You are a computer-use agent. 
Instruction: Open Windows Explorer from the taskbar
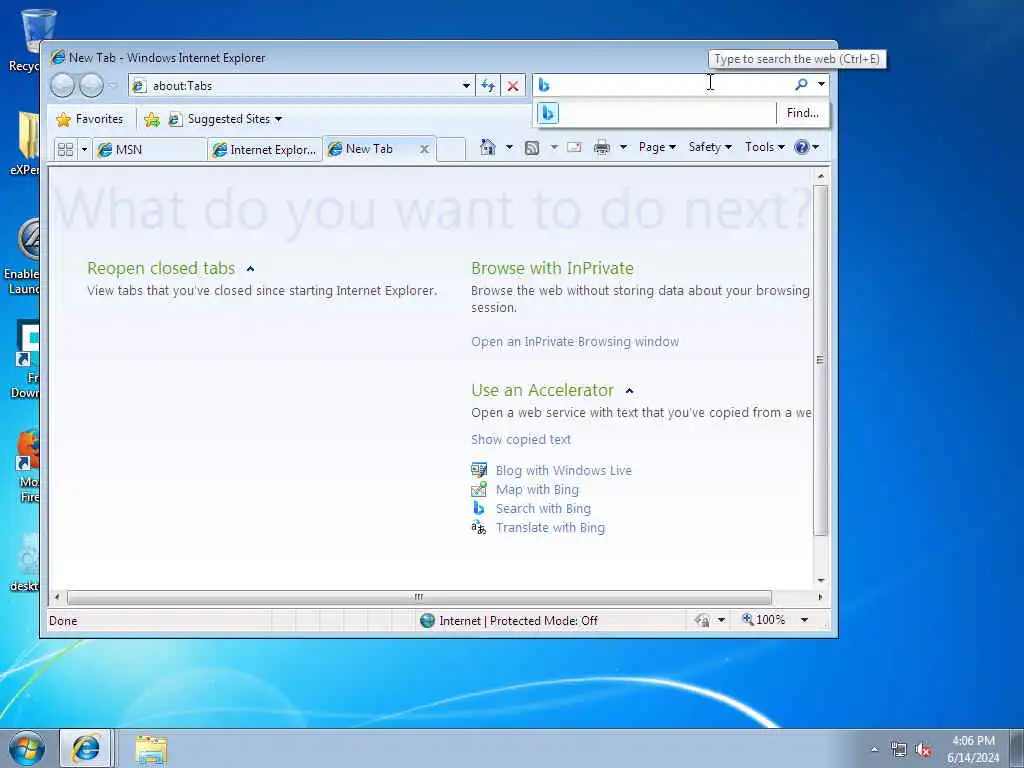(x=152, y=749)
